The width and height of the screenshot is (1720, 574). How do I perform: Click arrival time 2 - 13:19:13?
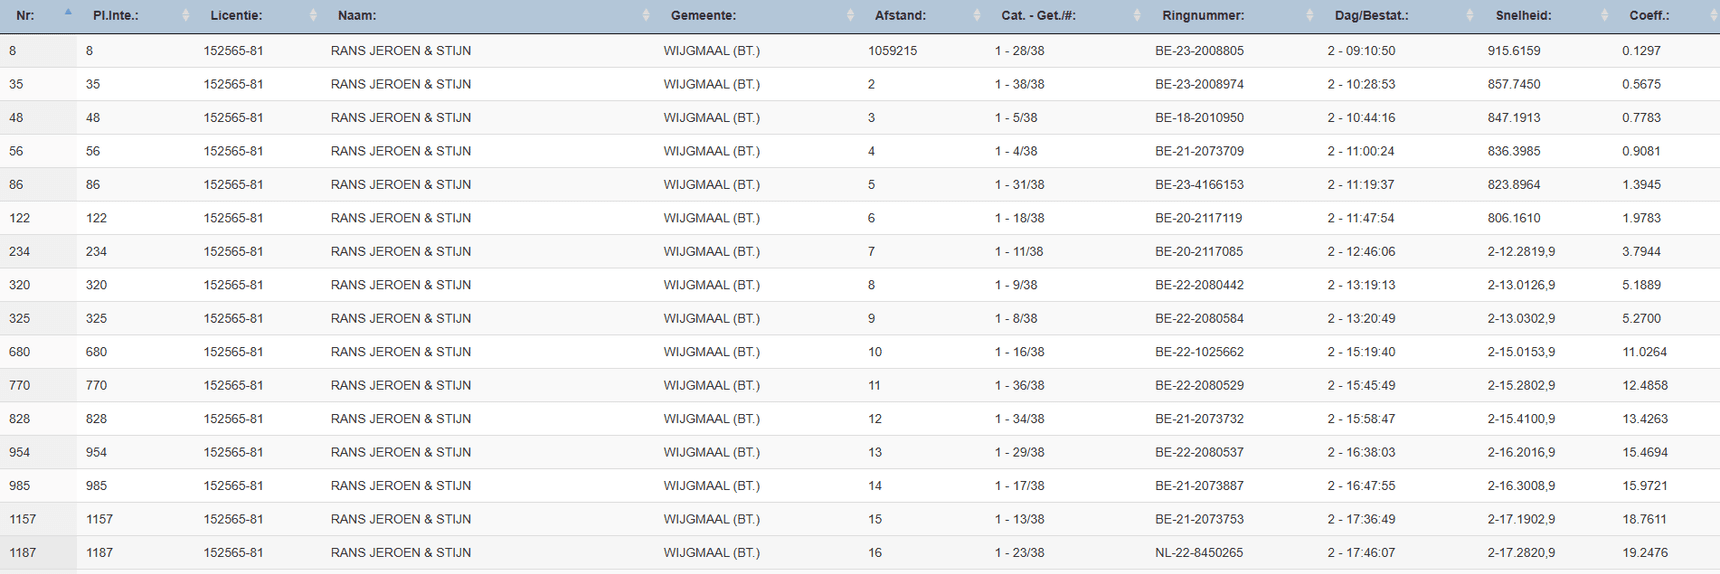click(x=1361, y=285)
